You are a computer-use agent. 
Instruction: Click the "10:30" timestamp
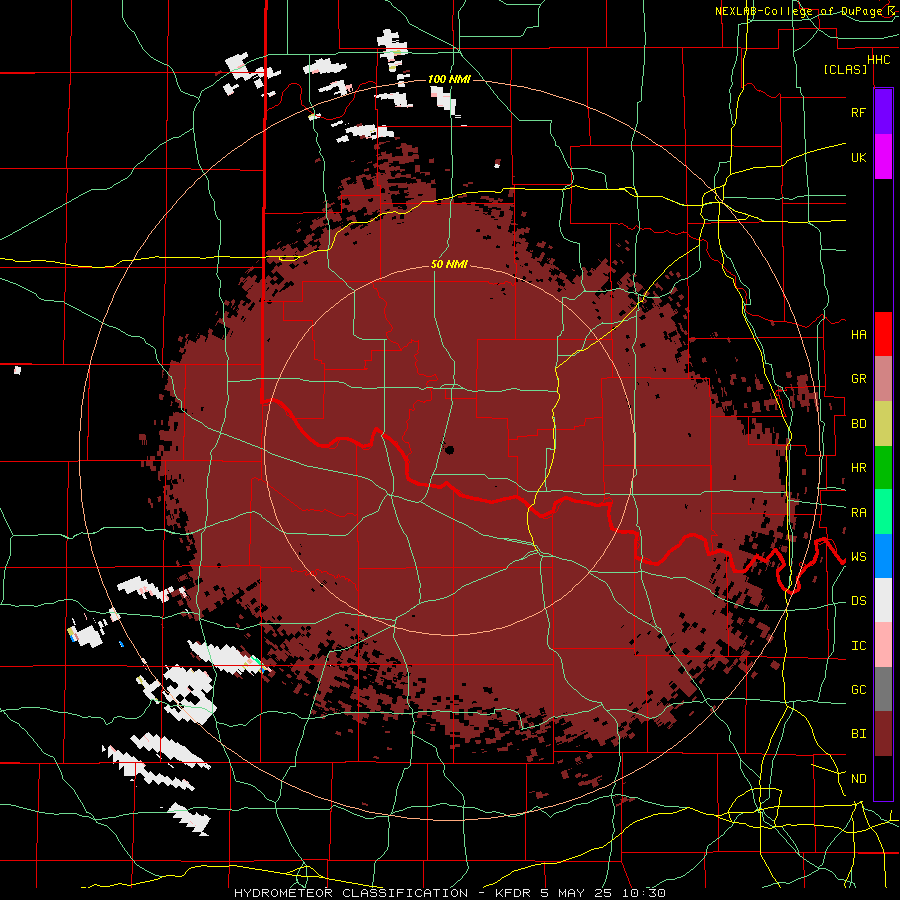[644, 893]
